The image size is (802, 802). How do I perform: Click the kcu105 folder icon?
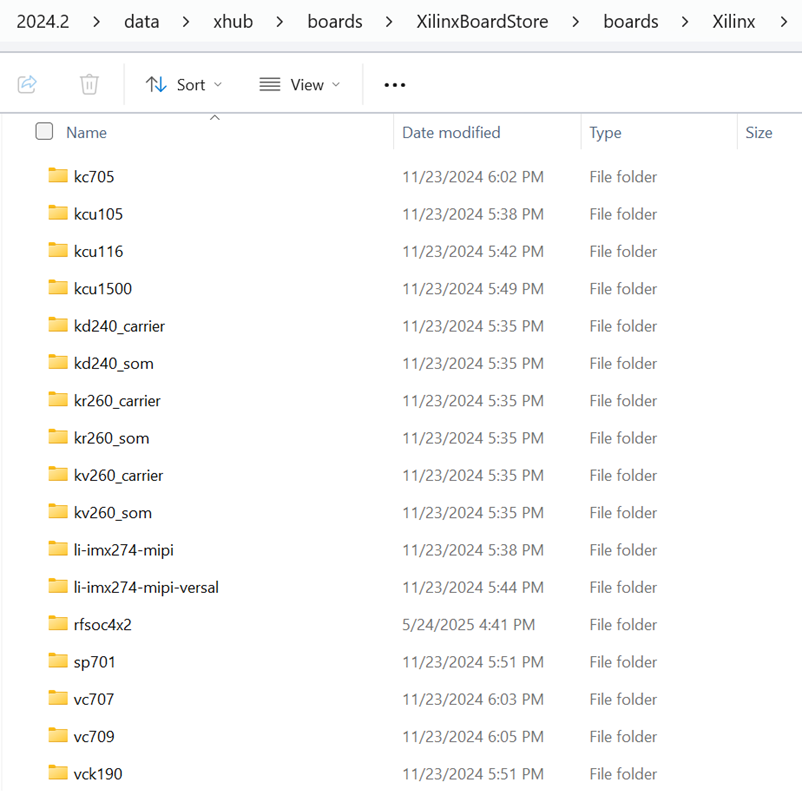tap(58, 213)
